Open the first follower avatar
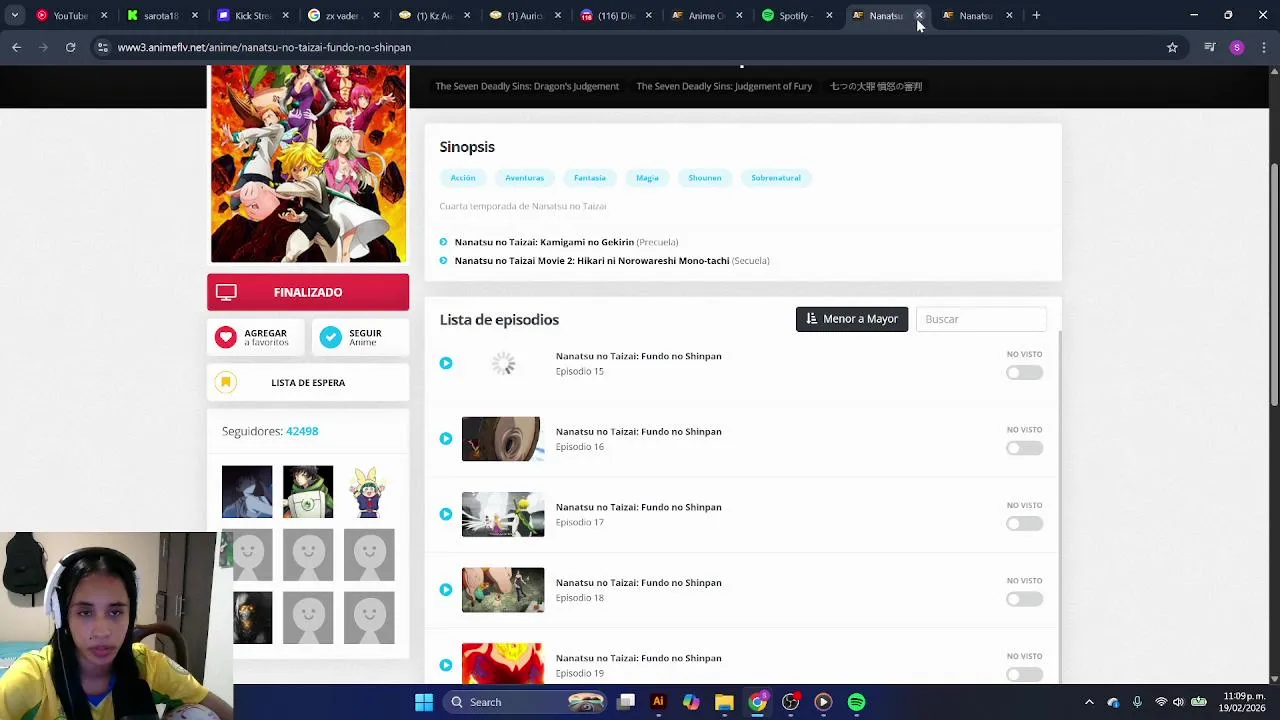This screenshot has height=720, width=1280. point(247,492)
